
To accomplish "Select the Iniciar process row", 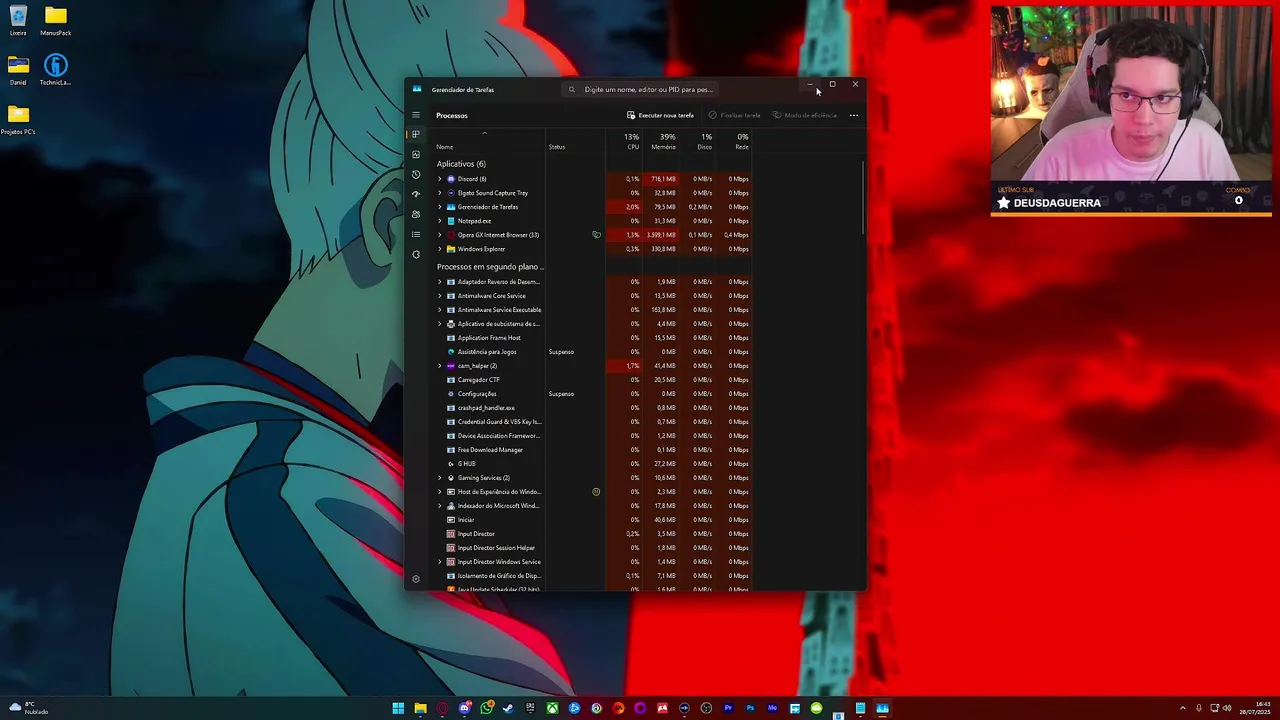I will 592,520.
